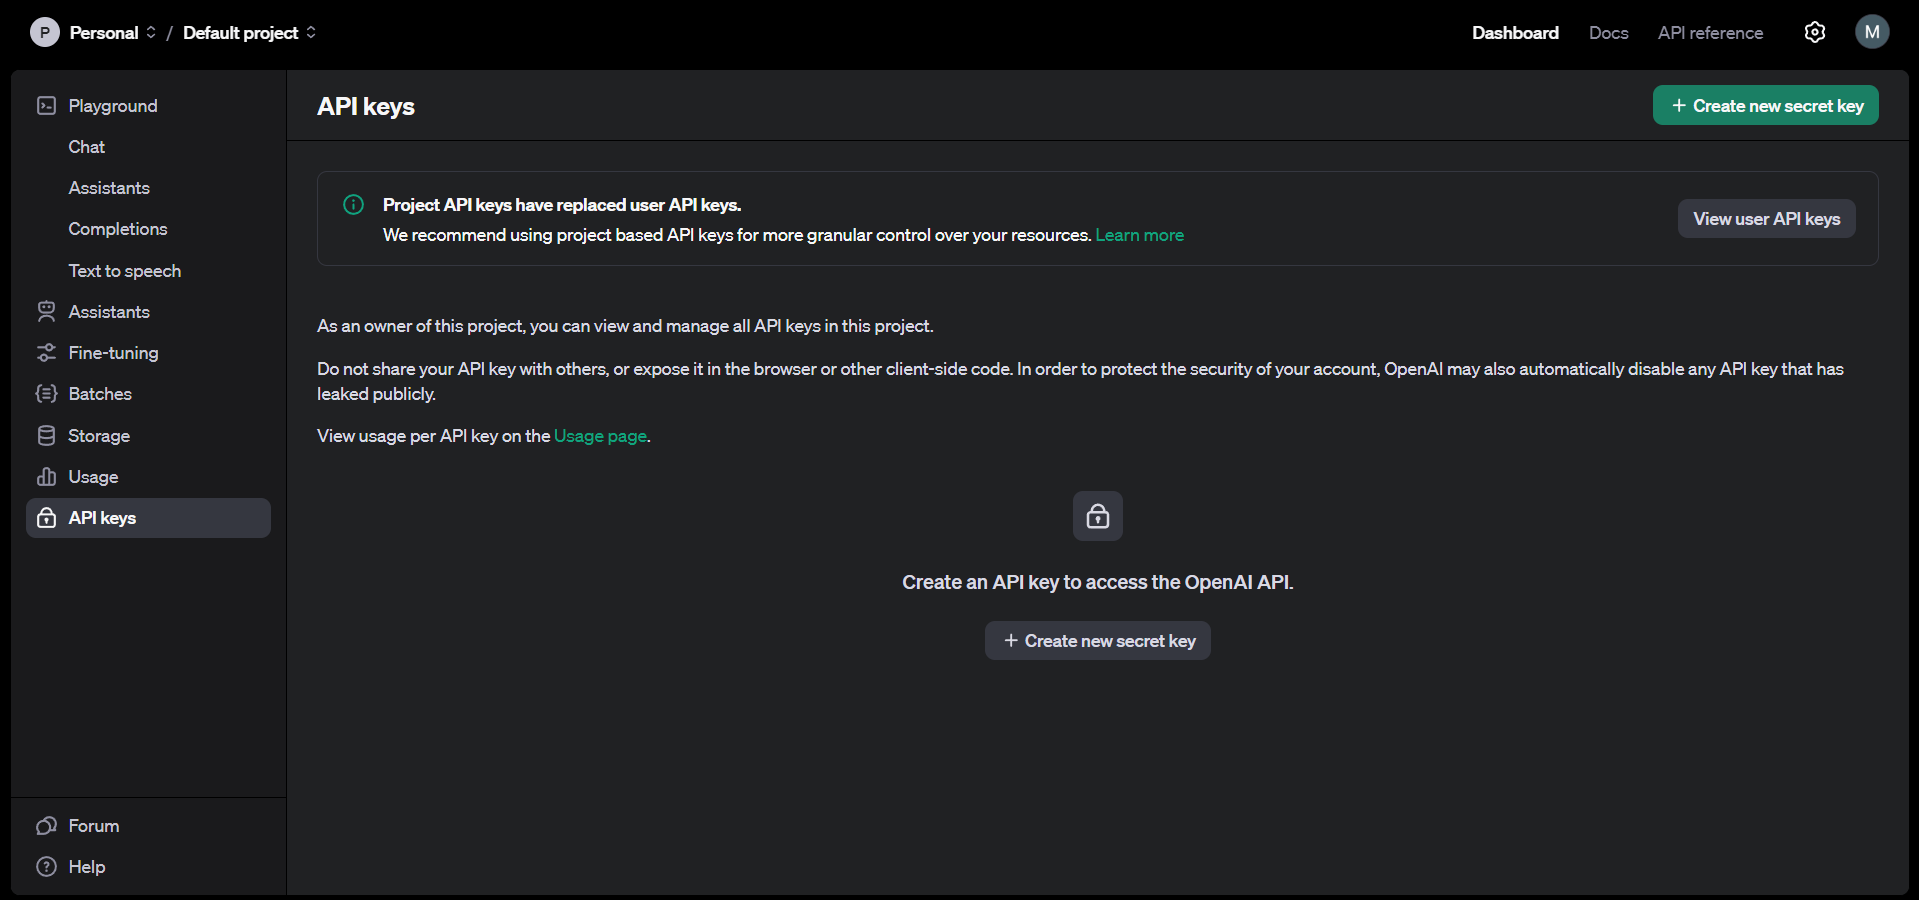Screen dimensions: 1919x900
Task: Open the API reference tab
Action: pos(1710,33)
